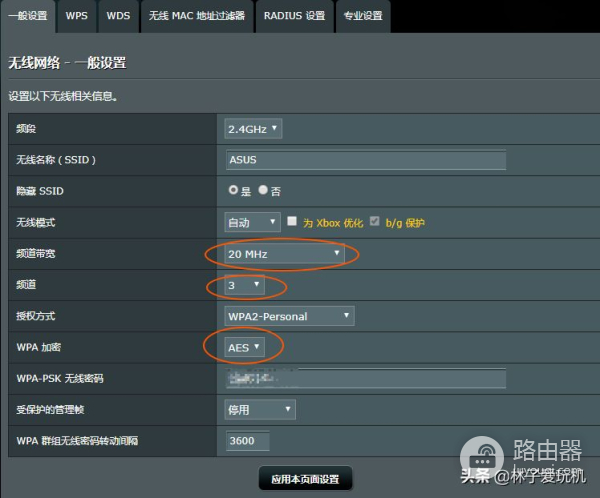
Task: Click the 隐藏 SSID row label
Action: (40, 191)
